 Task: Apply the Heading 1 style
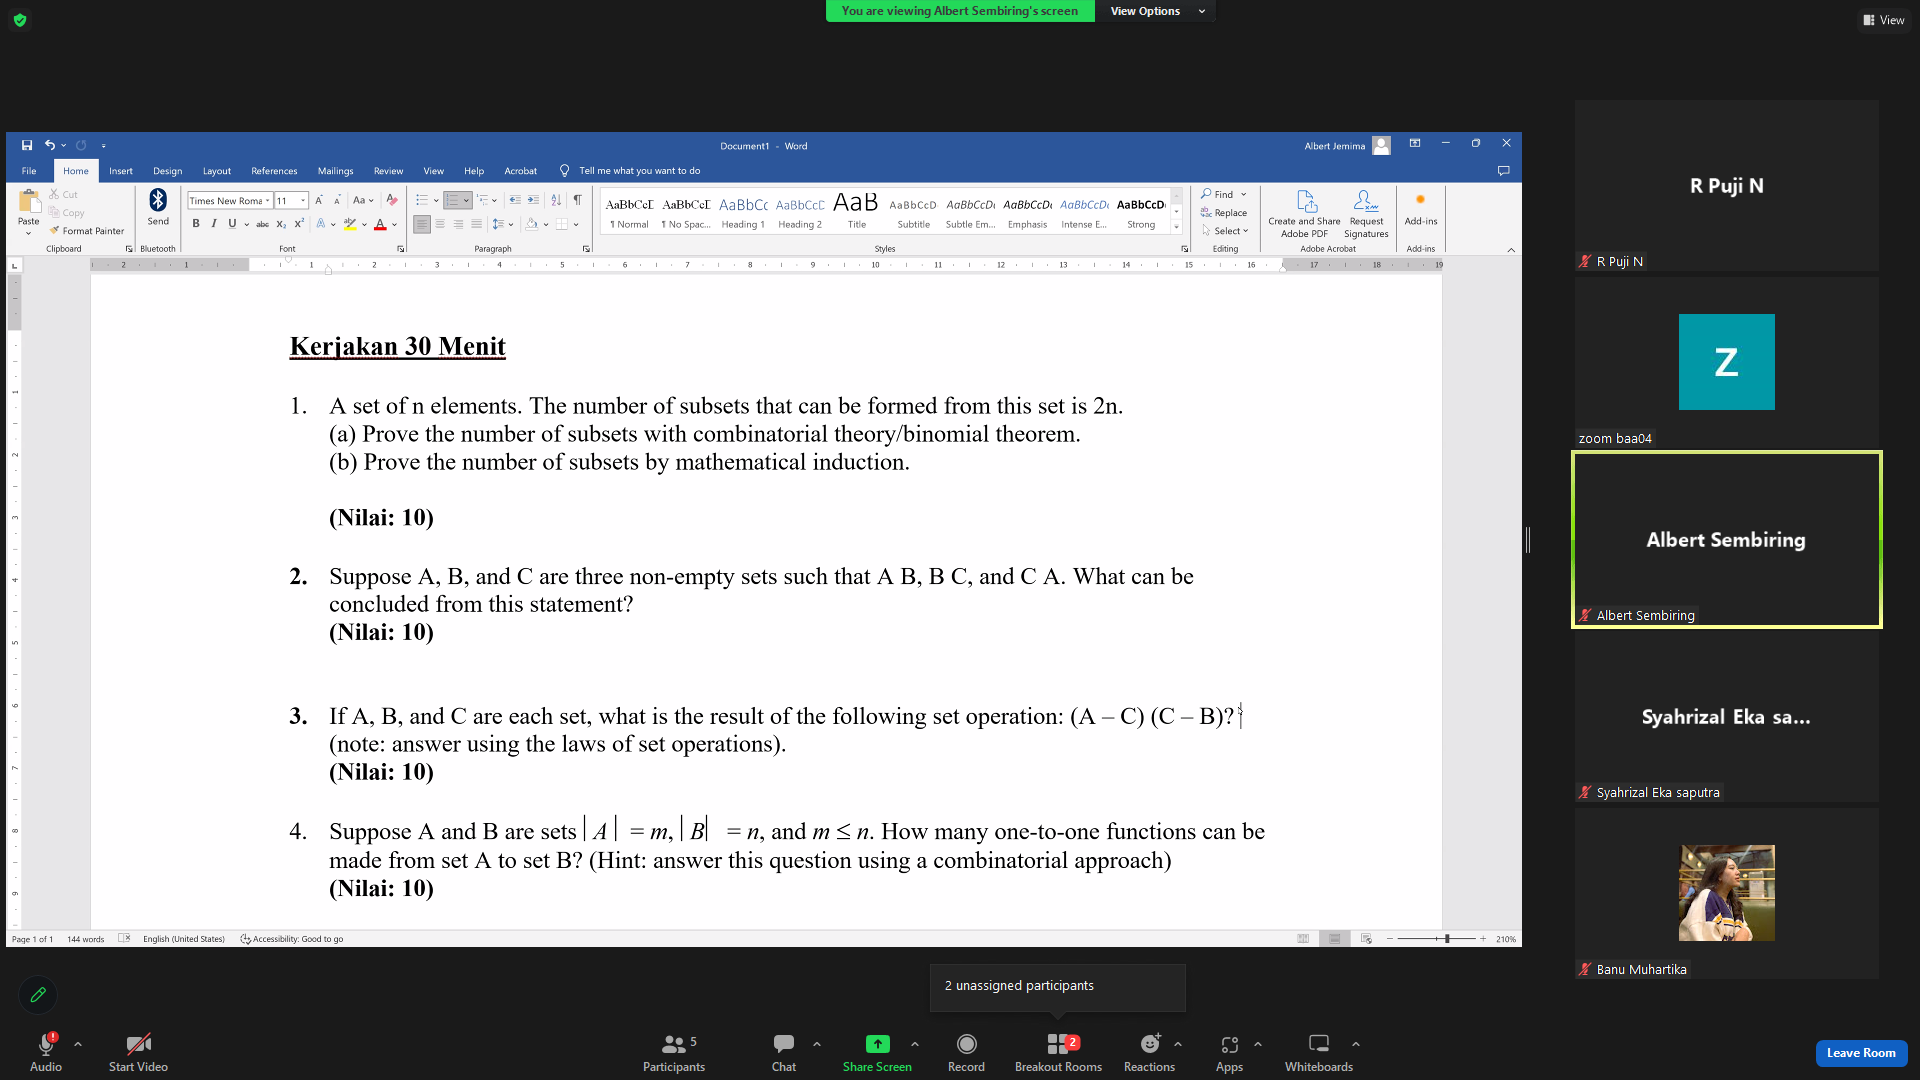pos(742,212)
